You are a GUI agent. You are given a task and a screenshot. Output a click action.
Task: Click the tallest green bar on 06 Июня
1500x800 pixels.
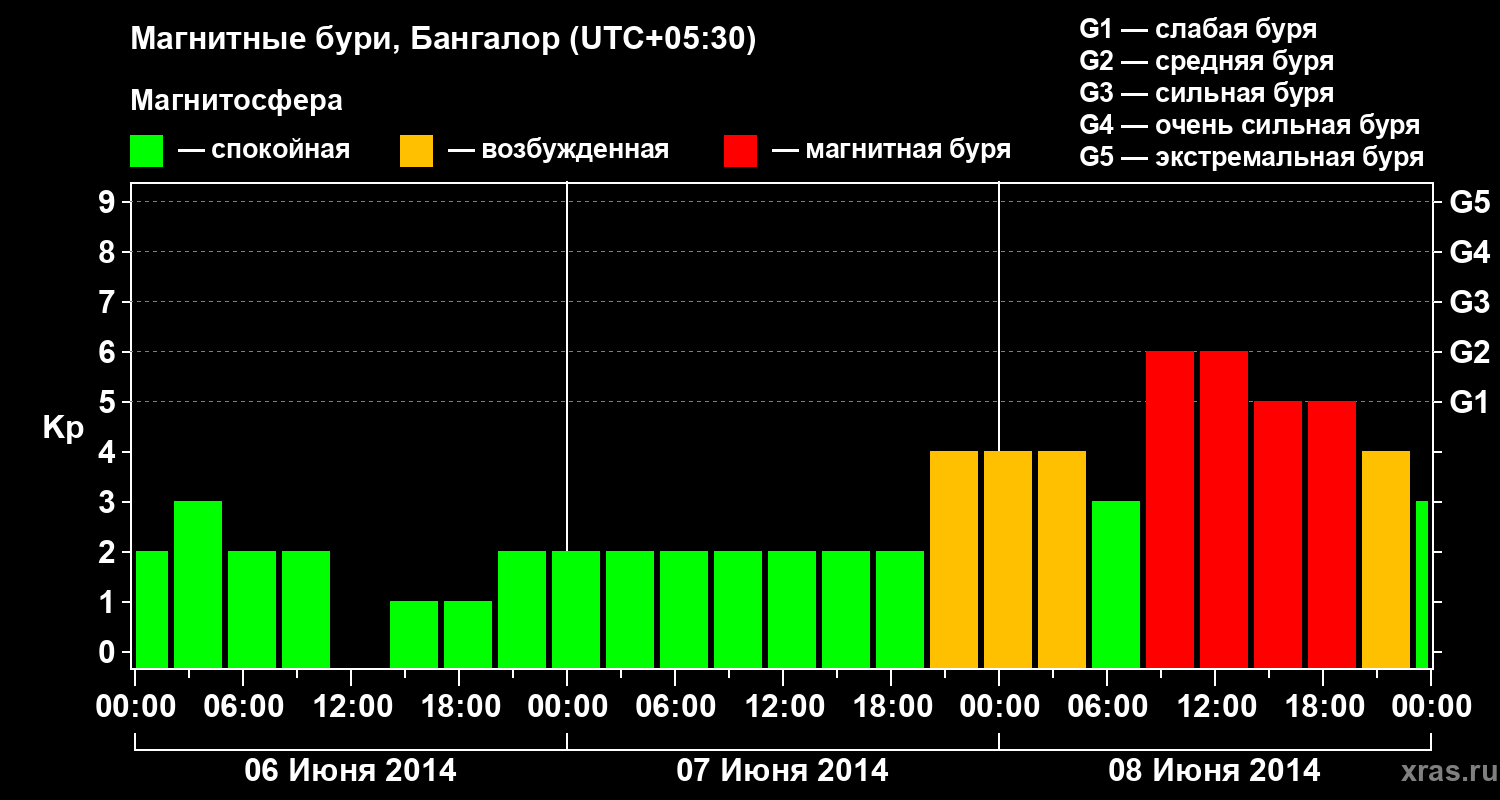pos(198,584)
